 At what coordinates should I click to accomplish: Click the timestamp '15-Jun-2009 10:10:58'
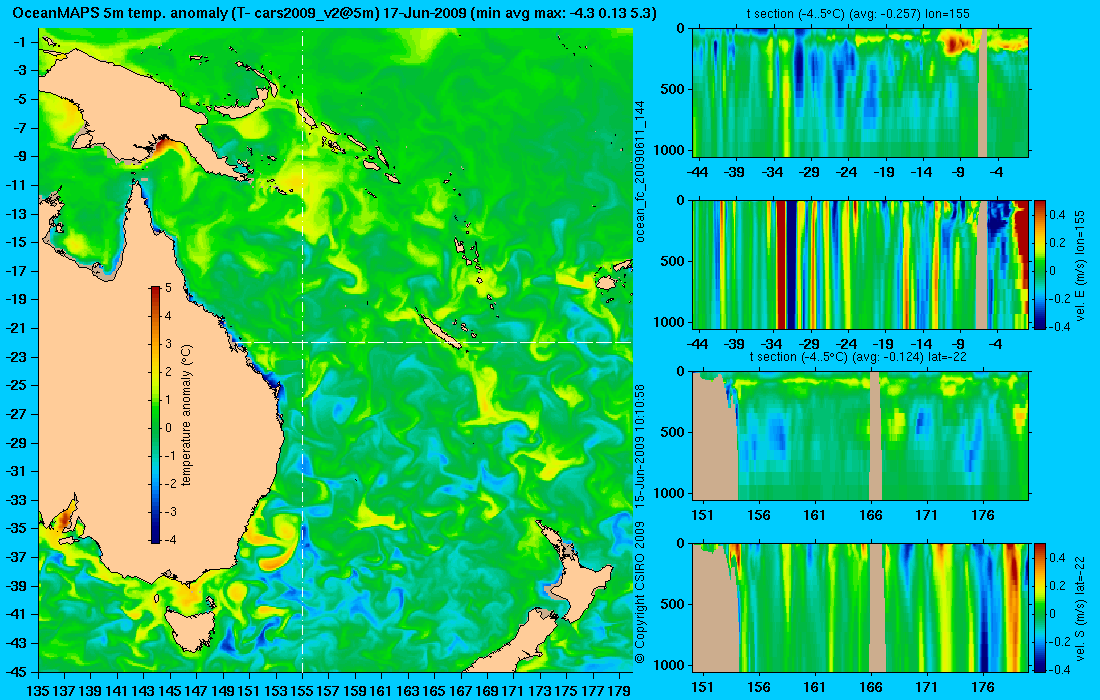640,448
